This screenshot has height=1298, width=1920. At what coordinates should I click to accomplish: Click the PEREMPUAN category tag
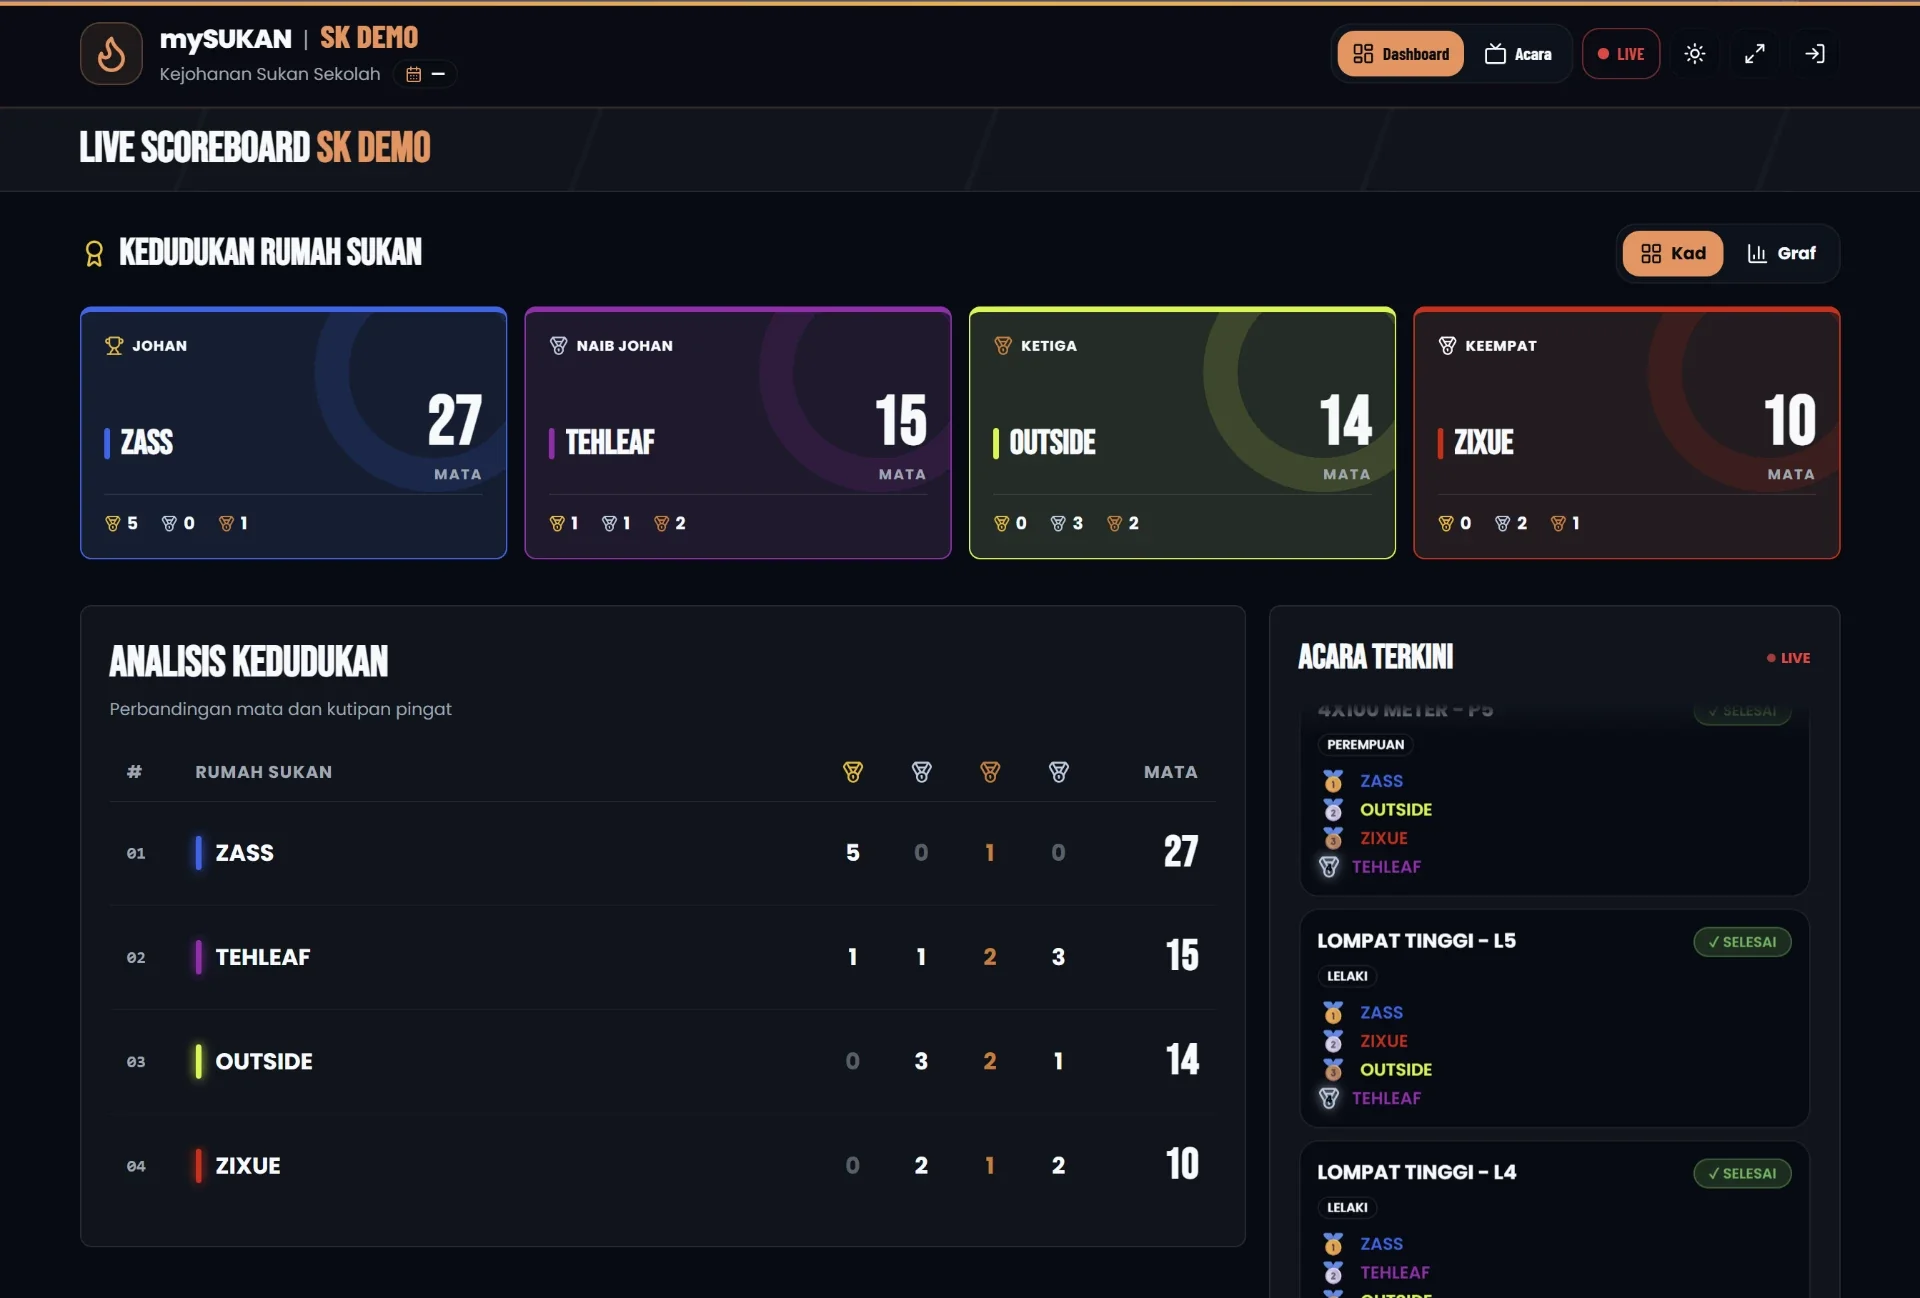coord(1365,744)
